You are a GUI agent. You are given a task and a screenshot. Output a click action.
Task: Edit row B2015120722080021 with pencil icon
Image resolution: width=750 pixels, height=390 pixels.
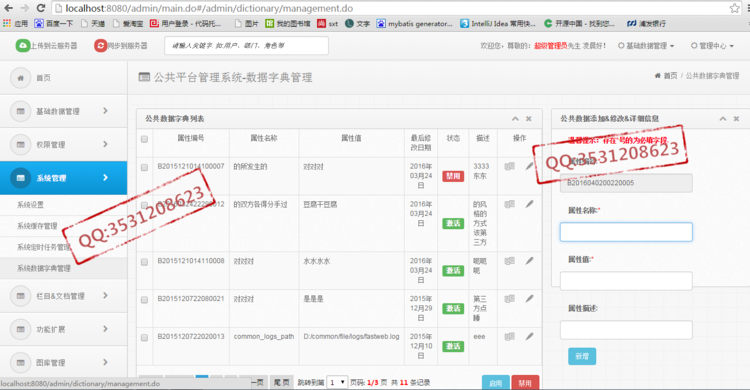tap(529, 299)
